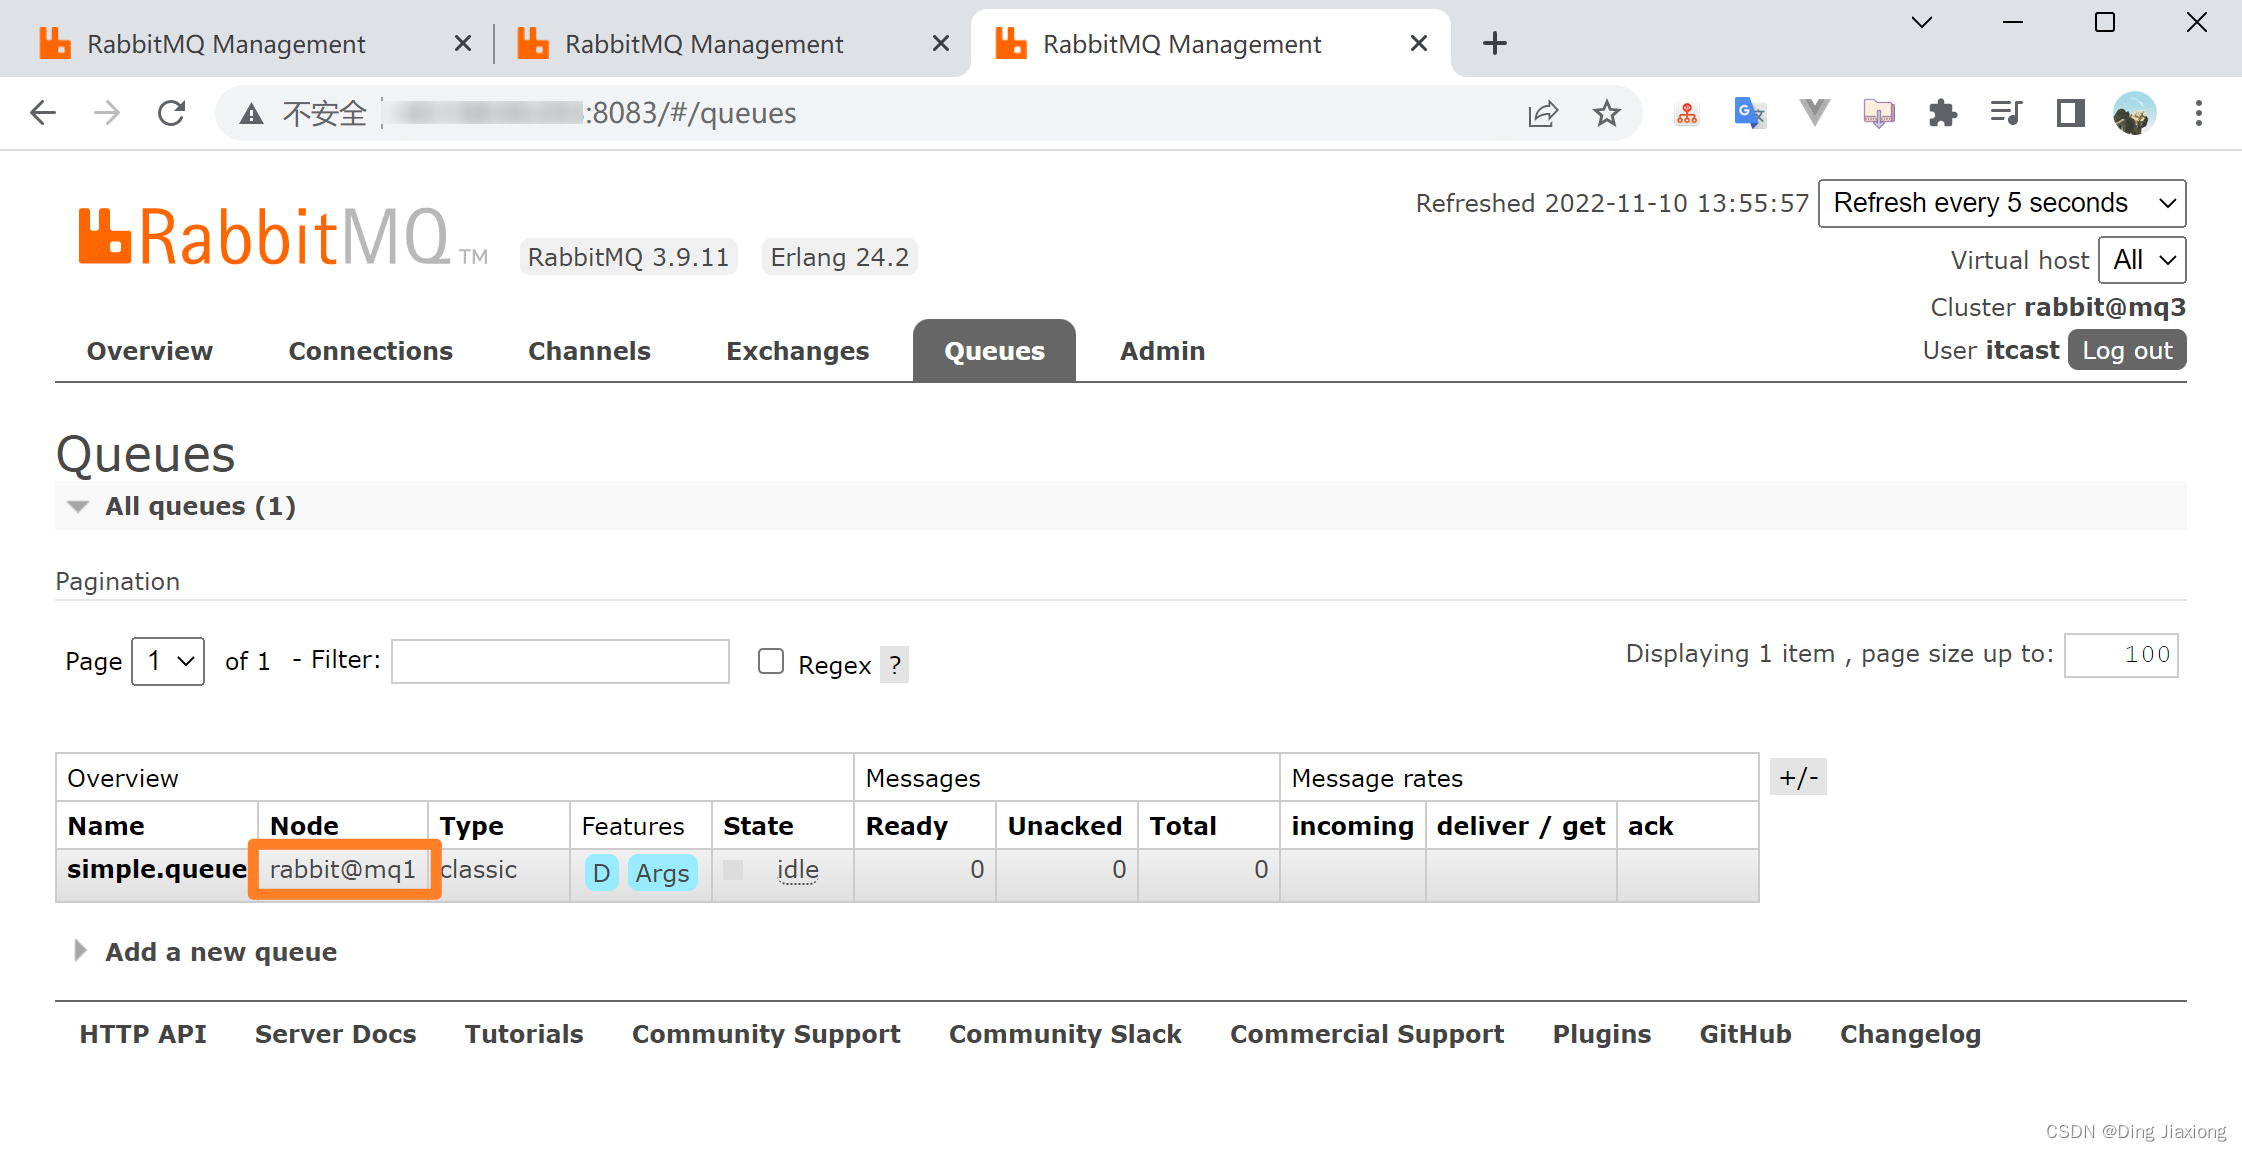Viewport: 2242px width, 1151px height.
Task: Open the tab search chevron
Action: pos(1921,22)
